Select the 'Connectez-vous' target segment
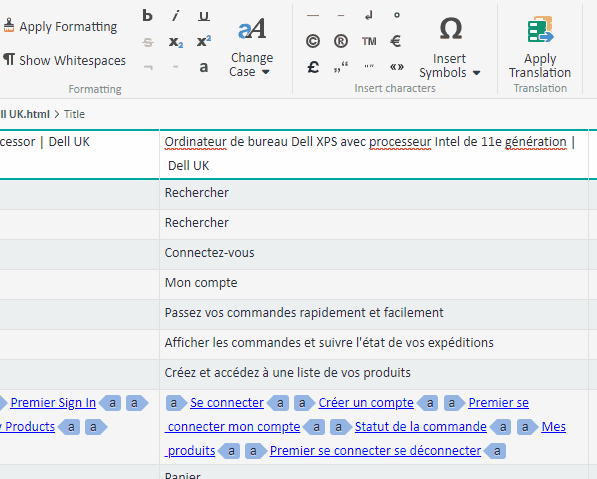Image resolution: width=597 pixels, height=479 pixels. pyautogui.click(x=374, y=253)
